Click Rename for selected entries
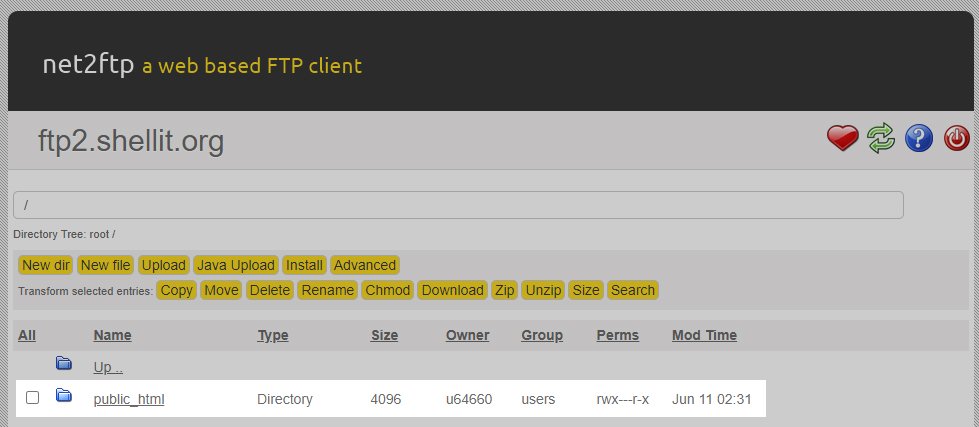Viewport: 979px width, 427px height. (328, 290)
